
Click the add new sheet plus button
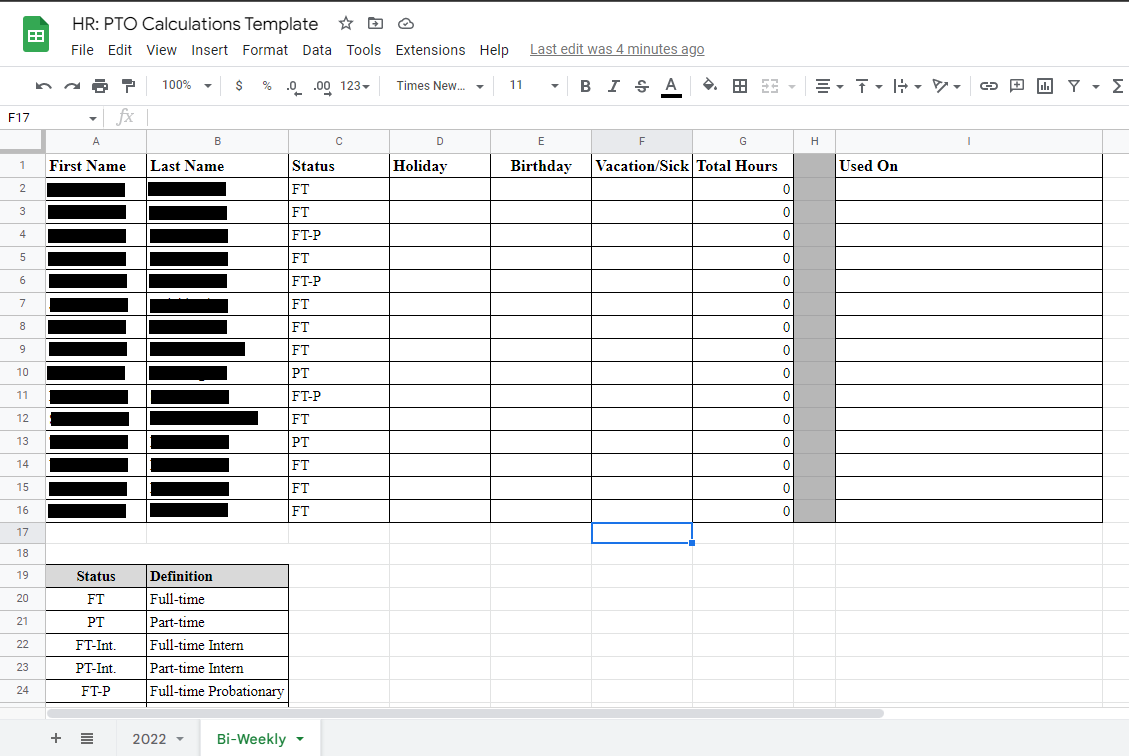(x=56, y=739)
